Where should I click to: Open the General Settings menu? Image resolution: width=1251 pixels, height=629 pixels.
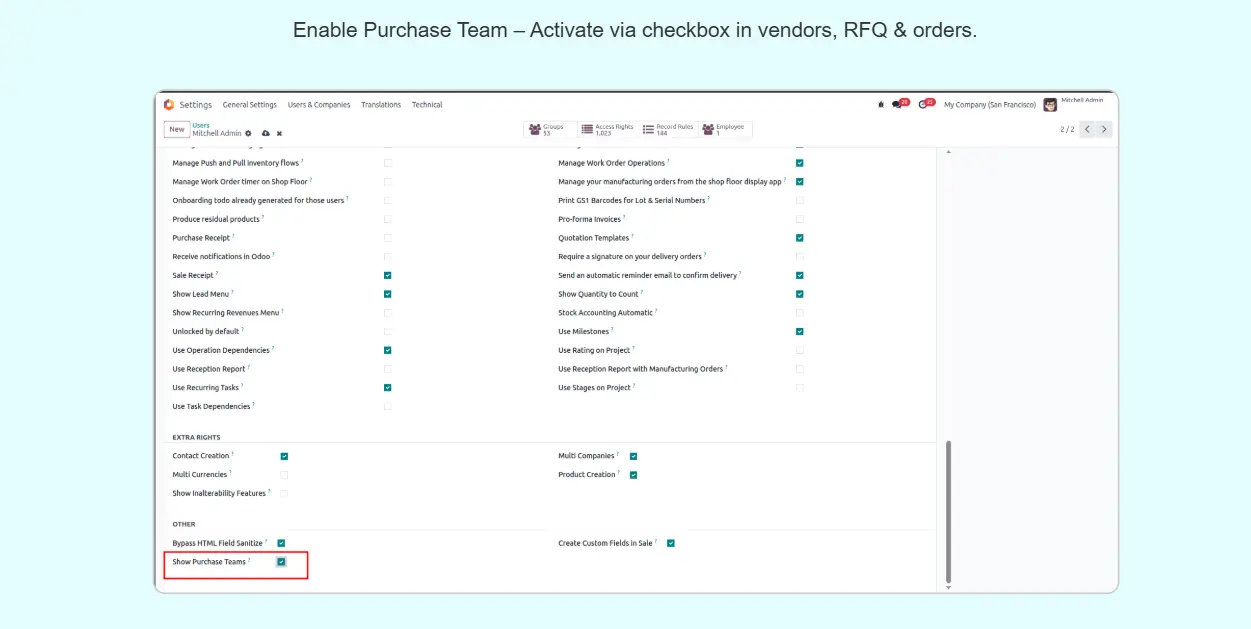(249, 105)
